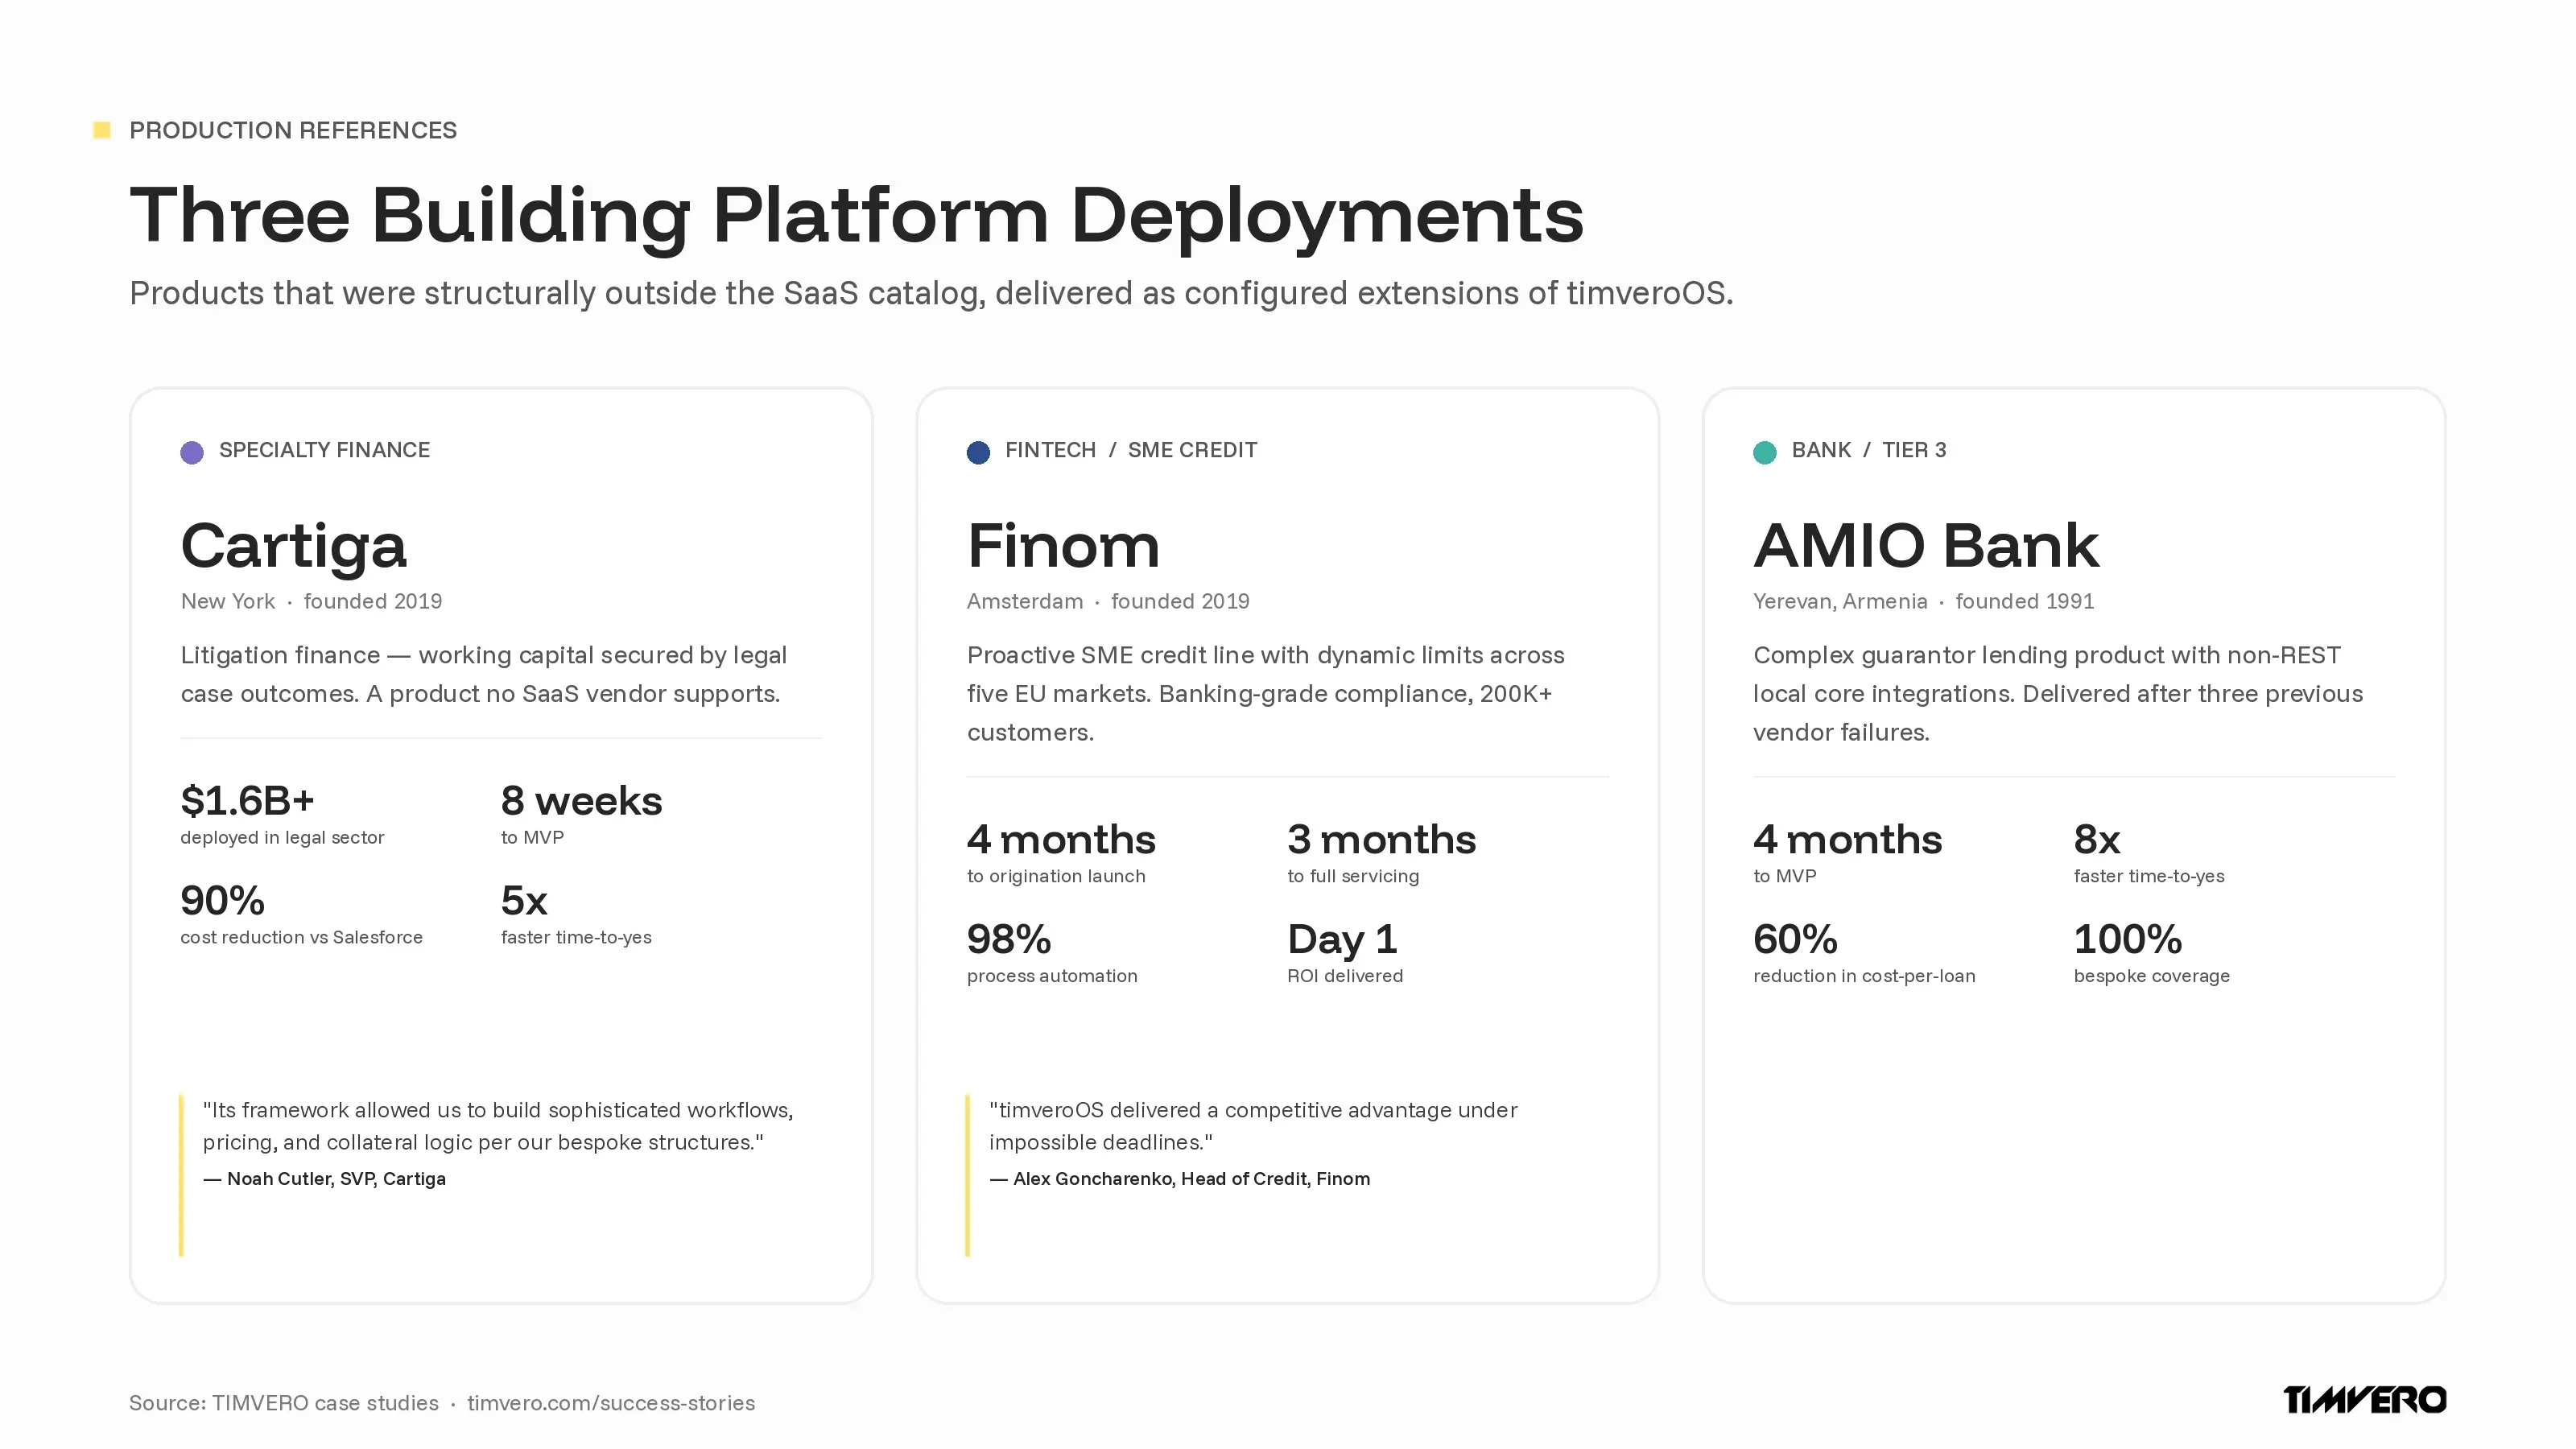
Task: Click the purple dot beside SPECIALTY FINANCE
Action: coord(192,452)
